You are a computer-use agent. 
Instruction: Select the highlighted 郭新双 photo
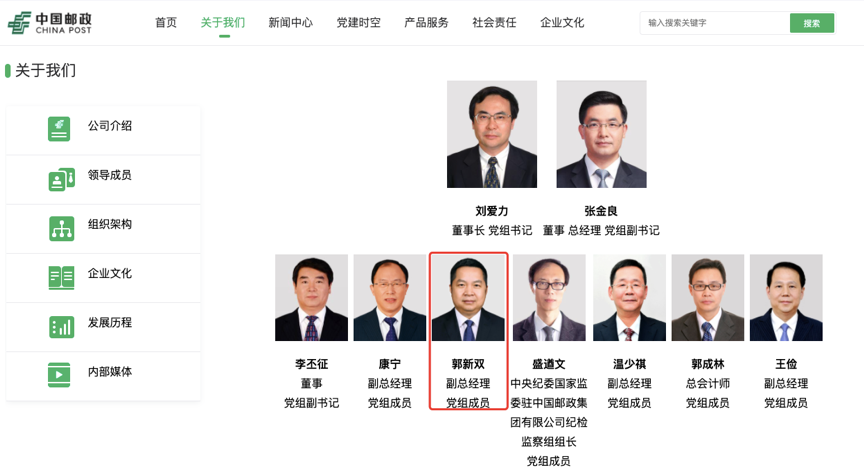468,298
